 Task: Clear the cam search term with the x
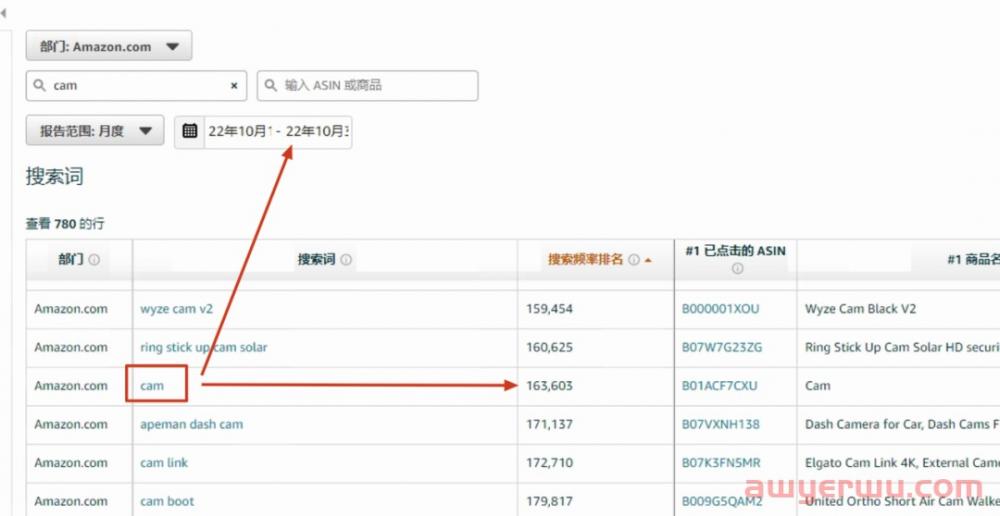[234, 85]
